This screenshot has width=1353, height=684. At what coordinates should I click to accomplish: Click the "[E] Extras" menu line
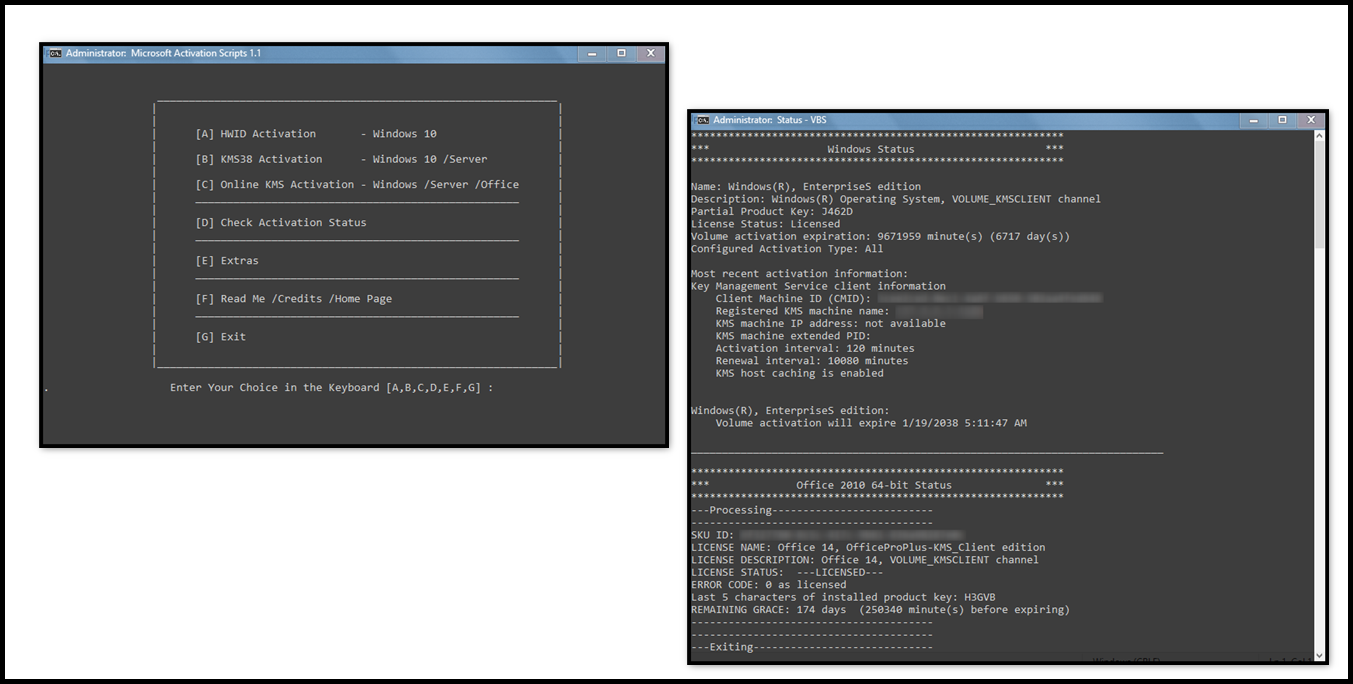[227, 260]
